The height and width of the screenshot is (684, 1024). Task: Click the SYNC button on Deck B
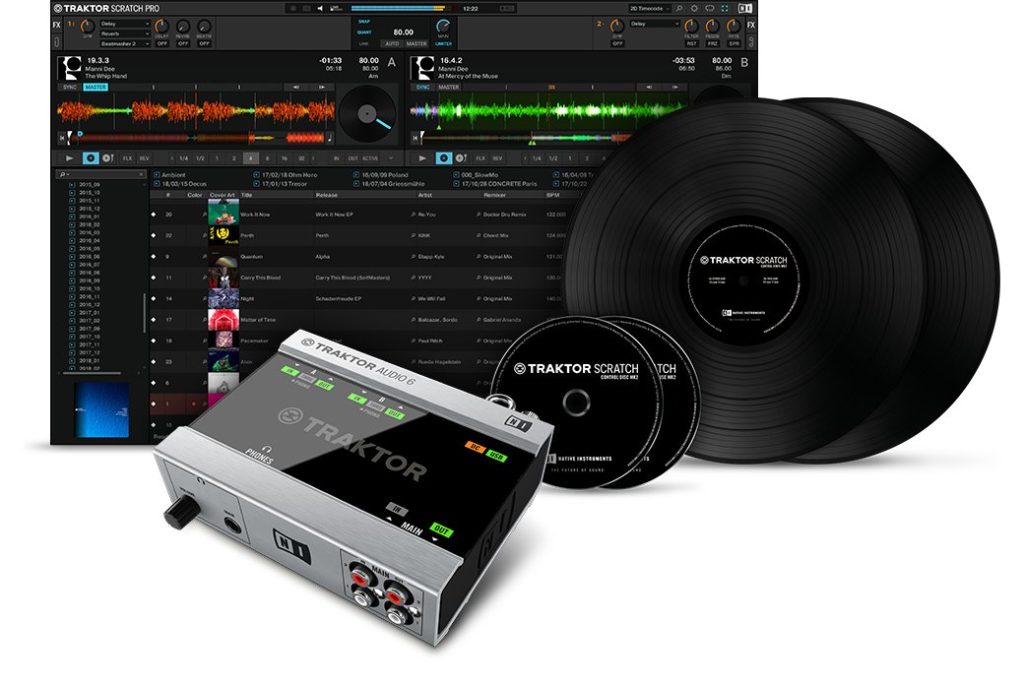(423, 87)
